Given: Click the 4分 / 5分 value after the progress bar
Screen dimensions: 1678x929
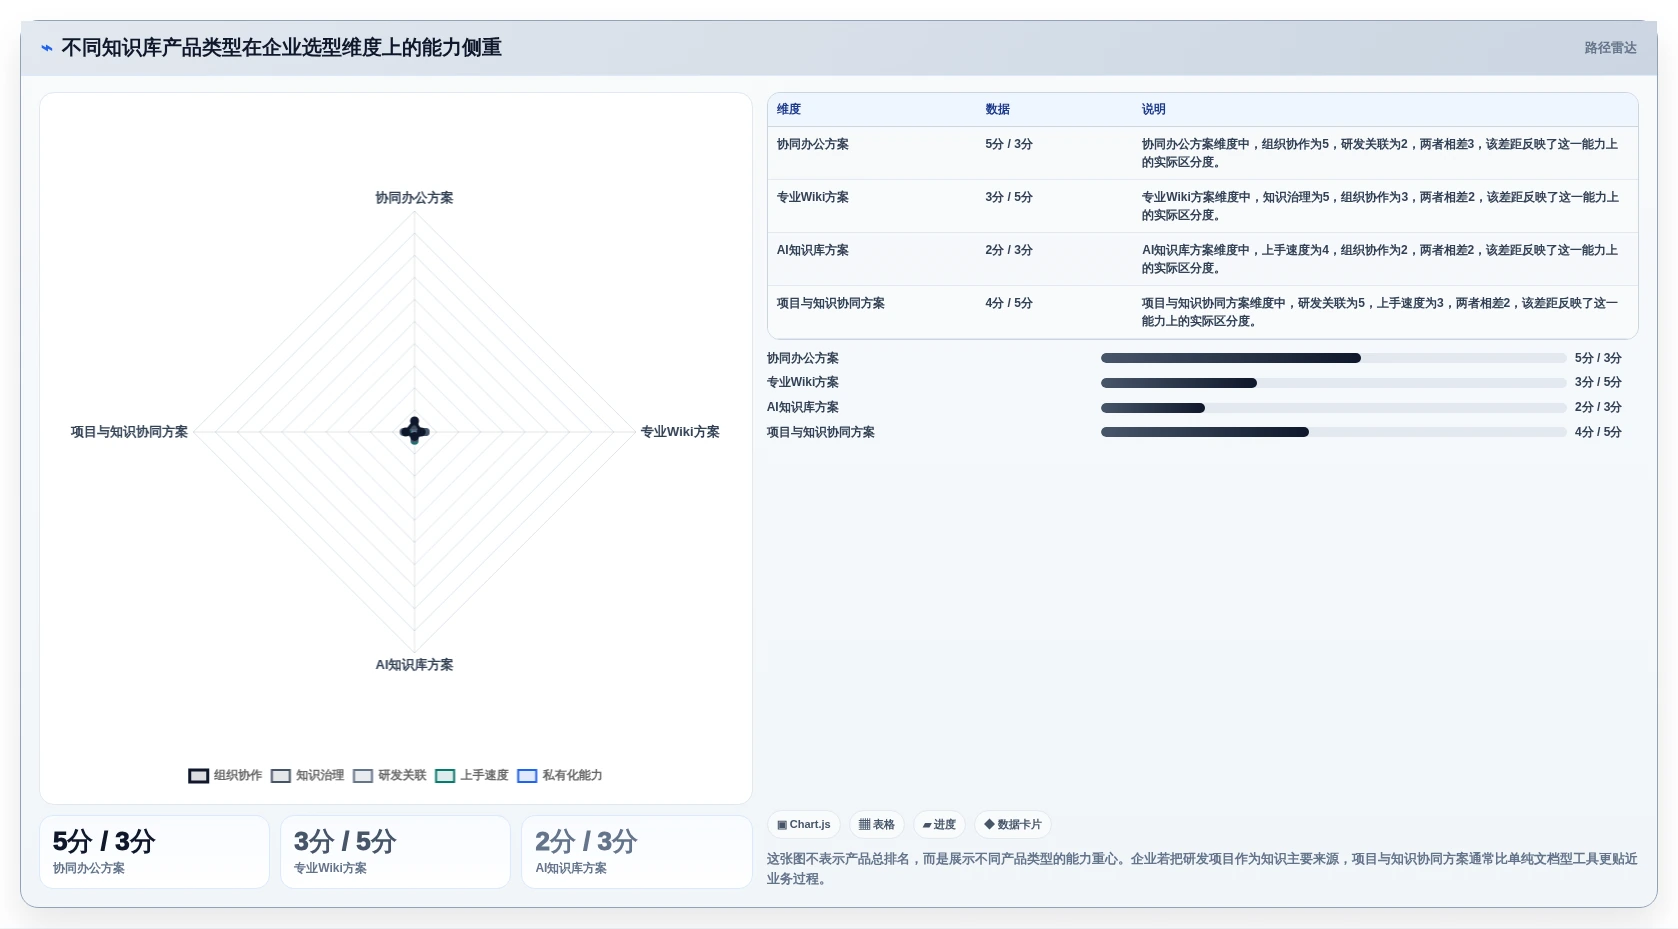Looking at the screenshot, I should point(1598,433).
